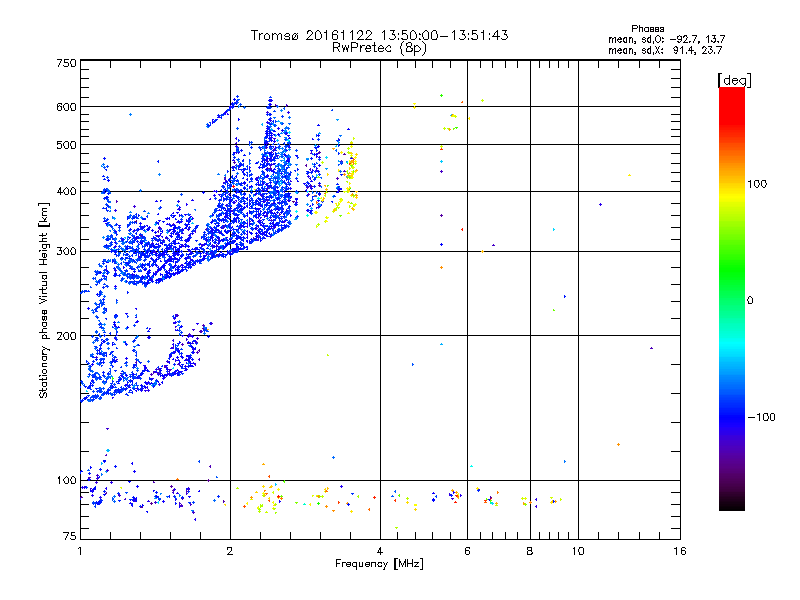Click the y-axis '200' tick label
The image size is (800, 600).
(x=66, y=336)
